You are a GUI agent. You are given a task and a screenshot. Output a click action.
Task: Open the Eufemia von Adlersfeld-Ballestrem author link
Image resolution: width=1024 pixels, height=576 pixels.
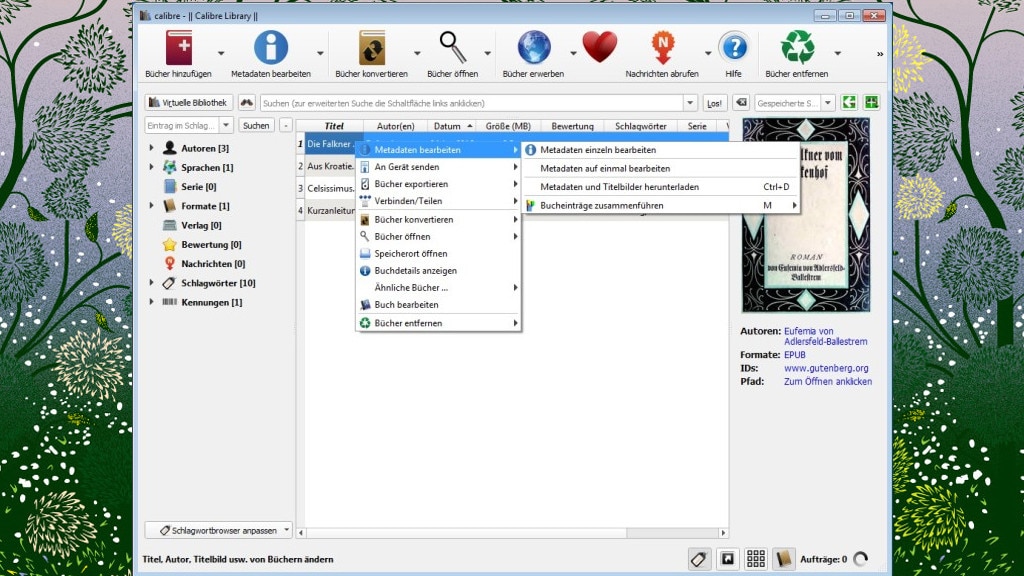pyautogui.click(x=825, y=336)
